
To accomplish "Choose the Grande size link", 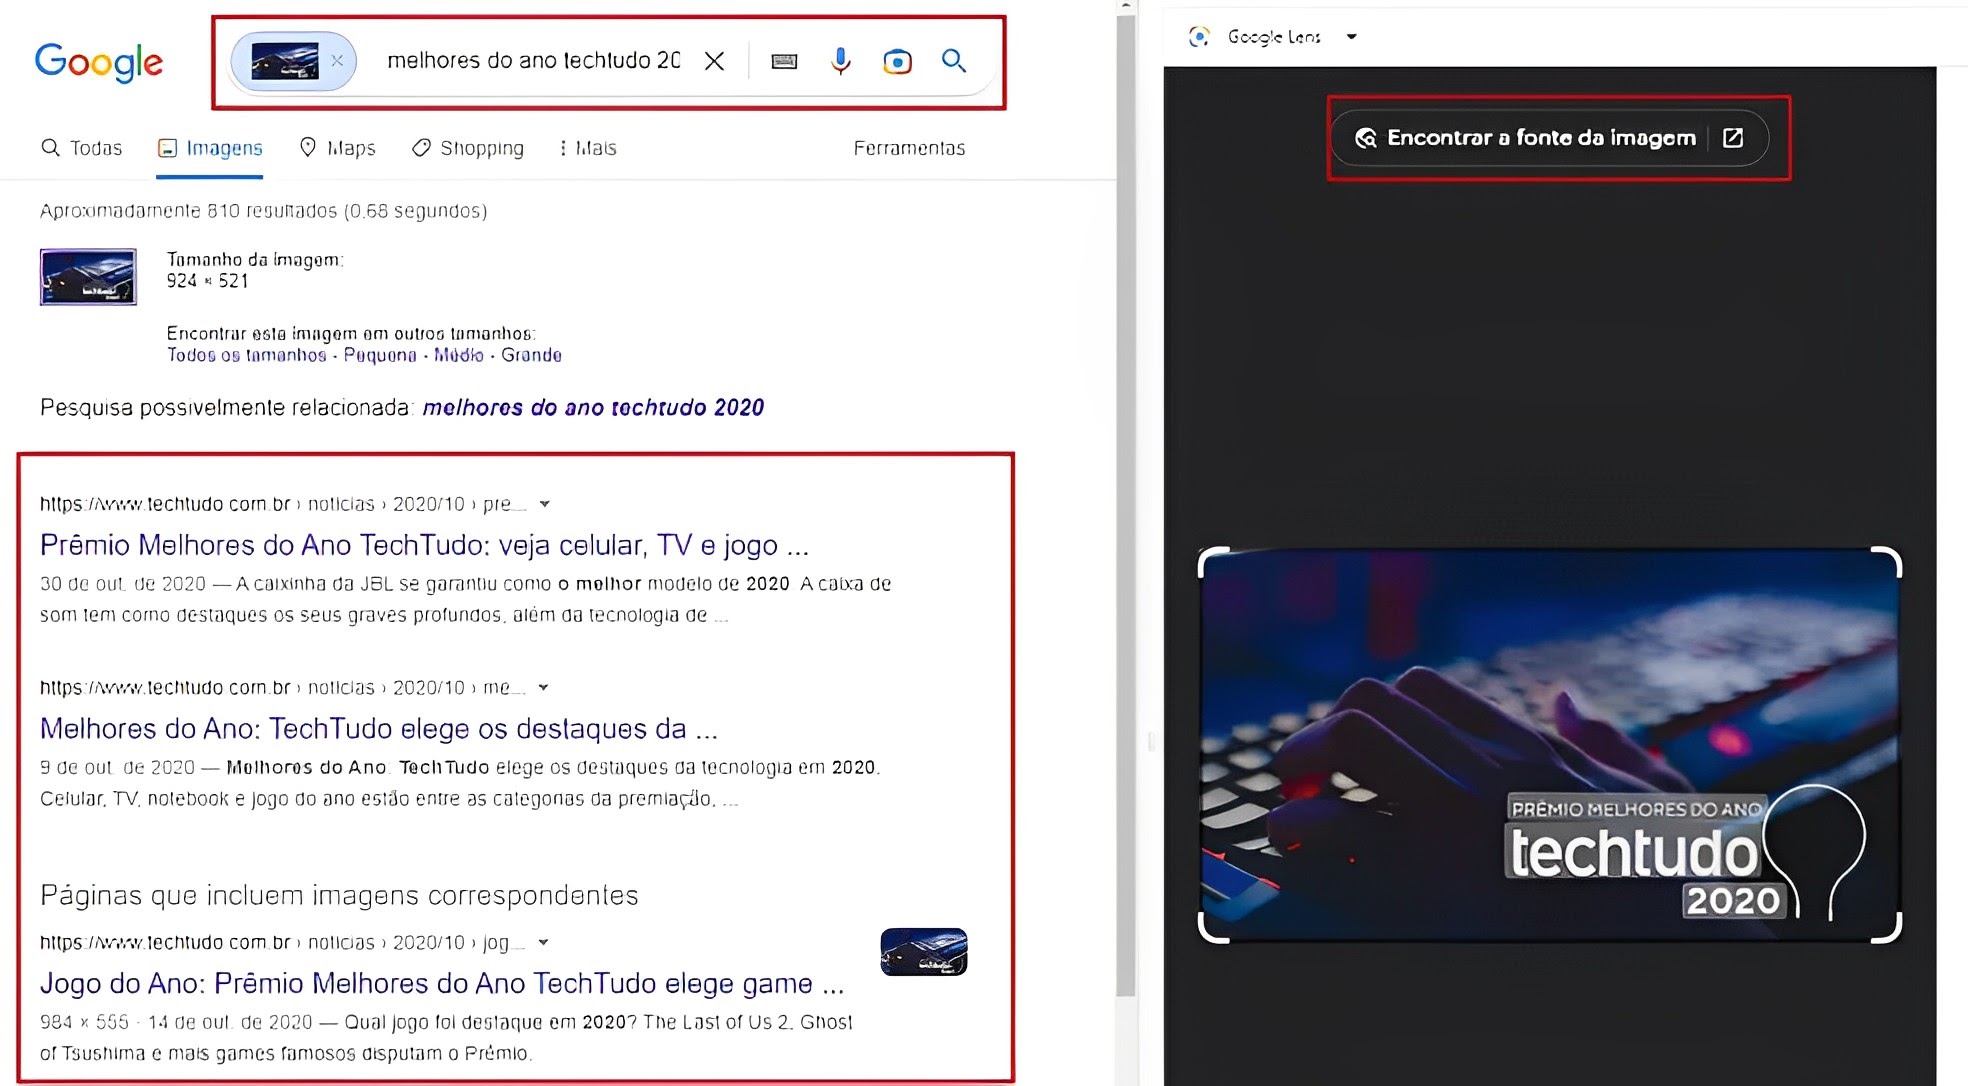I will click(x=531, y=355).
